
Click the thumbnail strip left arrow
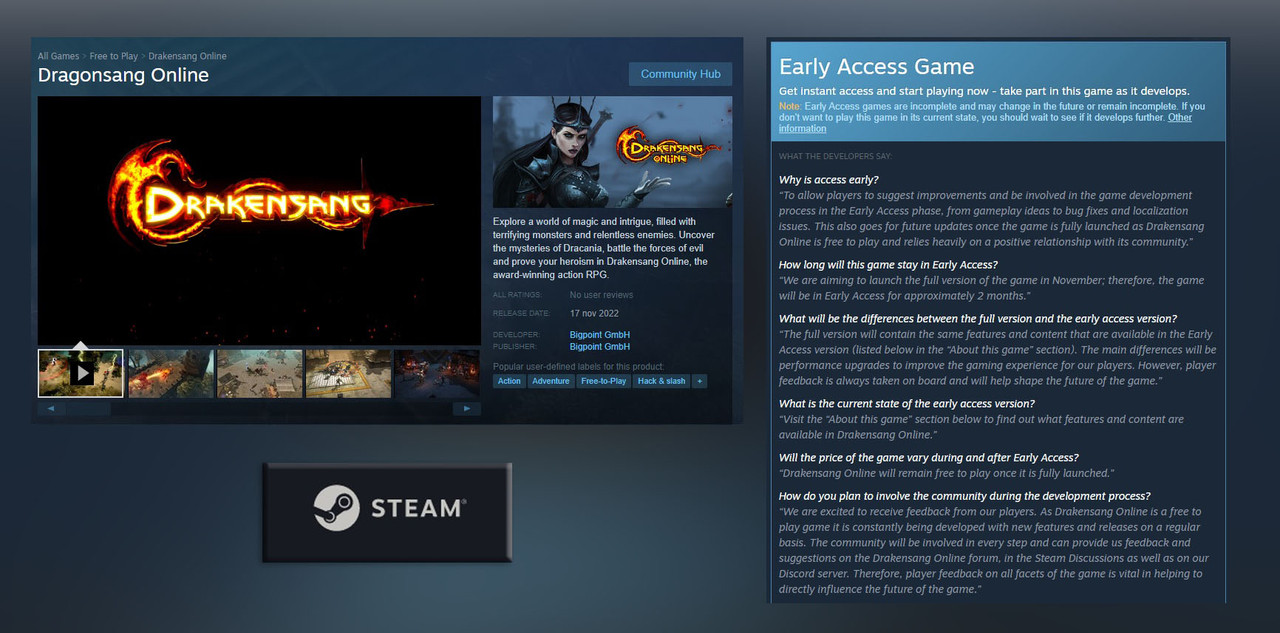(x=50, y=409)
